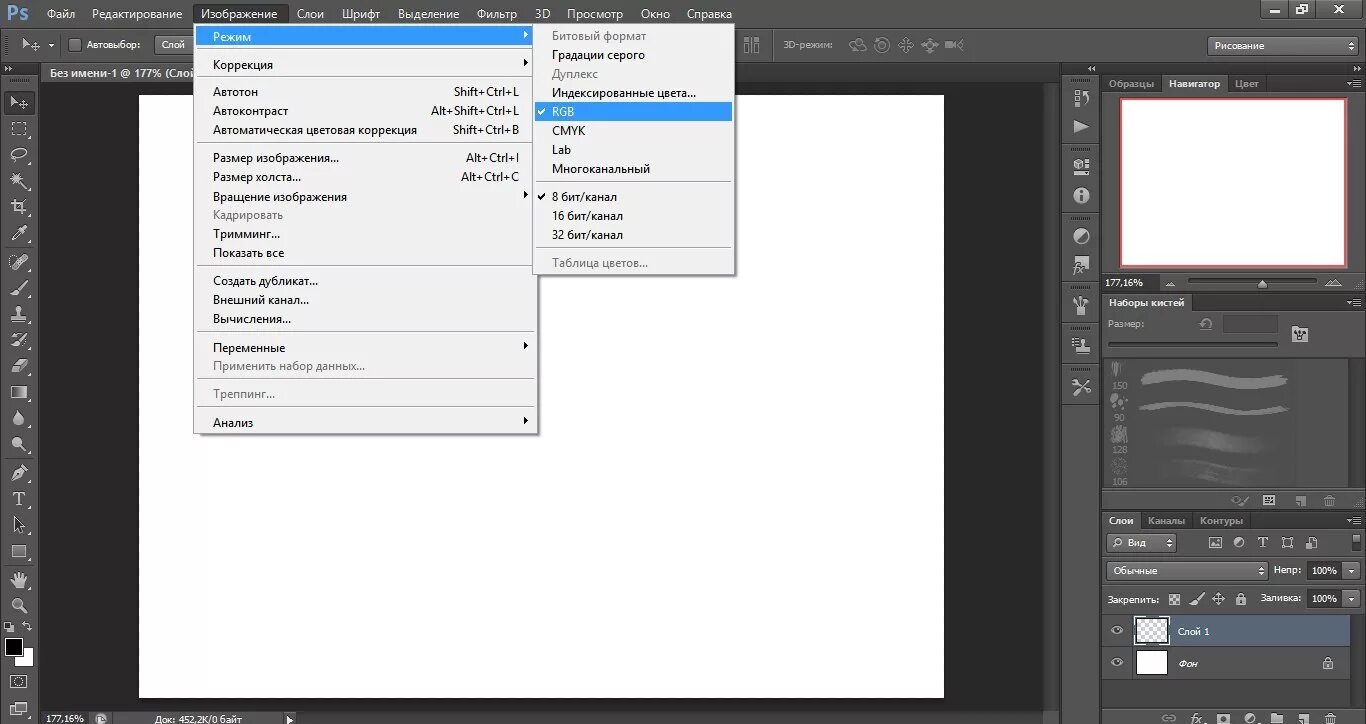
Task: Open the Styles fx panel icon
Action: tap(1081, 267)
